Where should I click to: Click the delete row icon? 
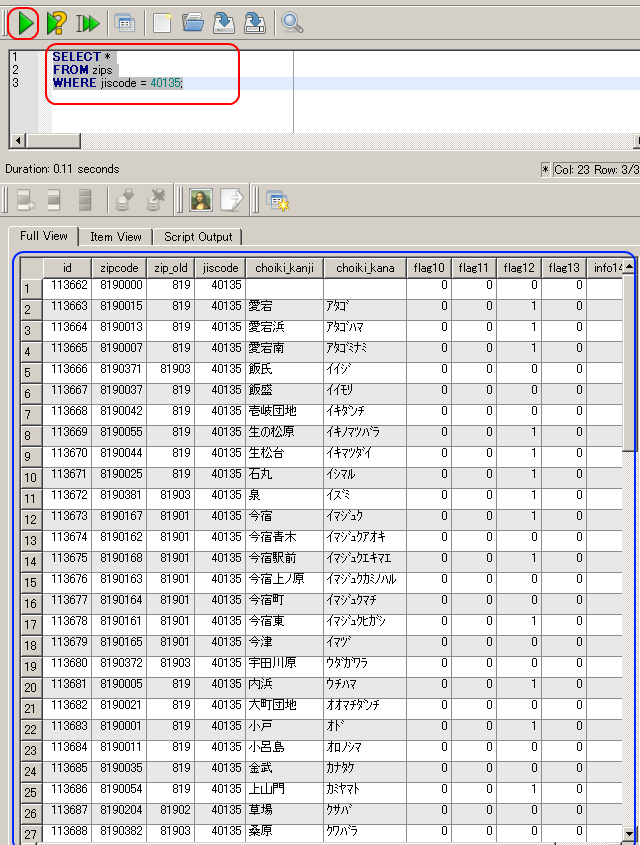[x=85, y=200]
